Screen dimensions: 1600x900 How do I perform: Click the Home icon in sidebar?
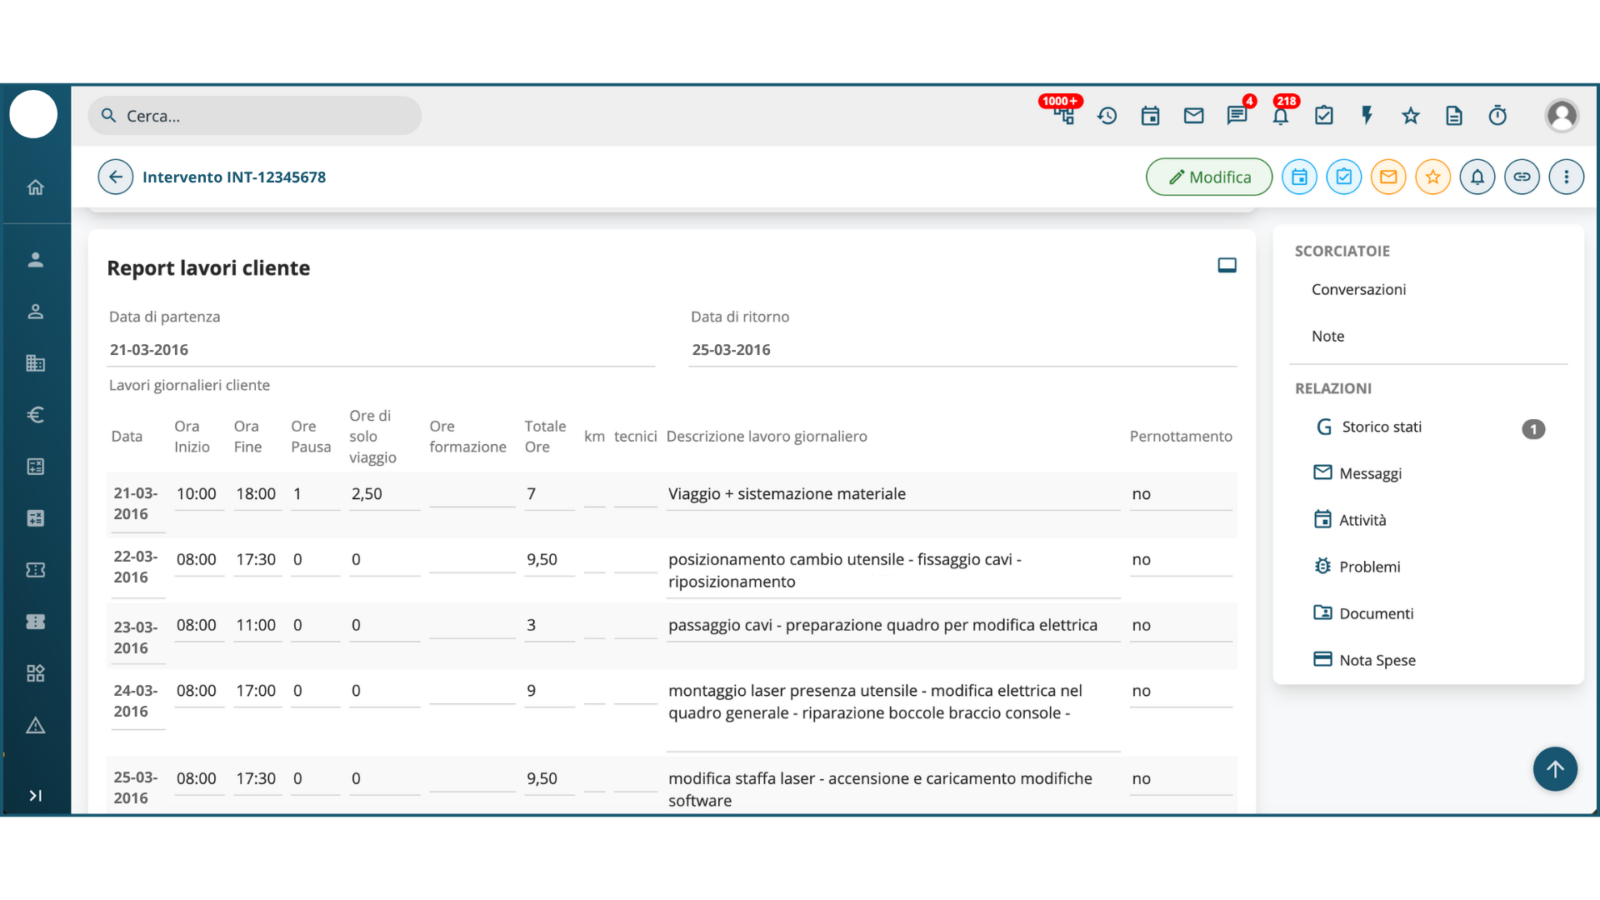(35, 187)
